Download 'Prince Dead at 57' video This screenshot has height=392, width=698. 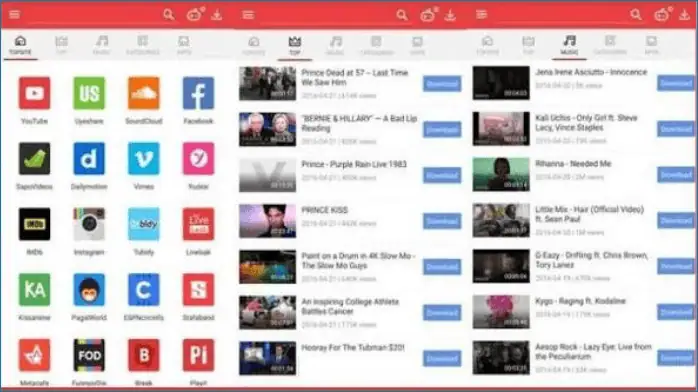pos(442,84)
